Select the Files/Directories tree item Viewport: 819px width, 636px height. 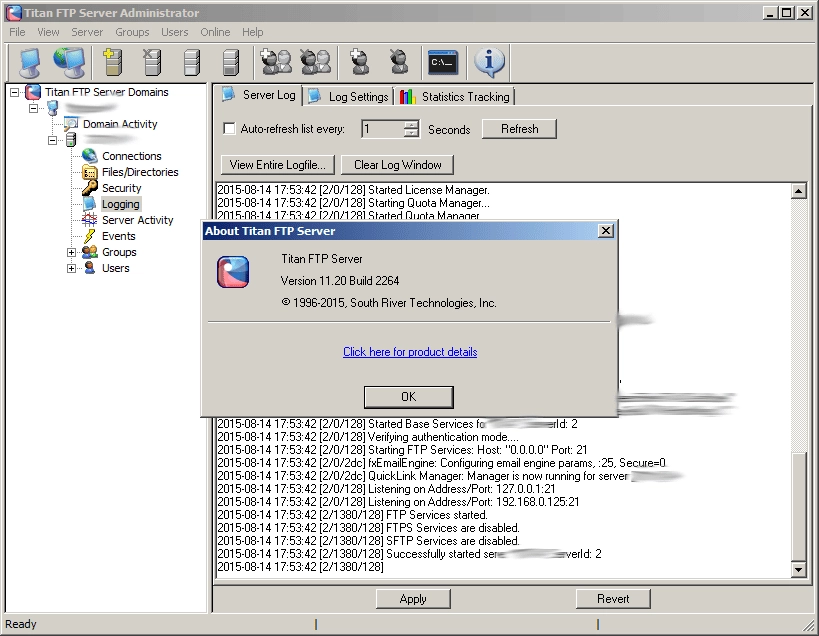[140, 172]
